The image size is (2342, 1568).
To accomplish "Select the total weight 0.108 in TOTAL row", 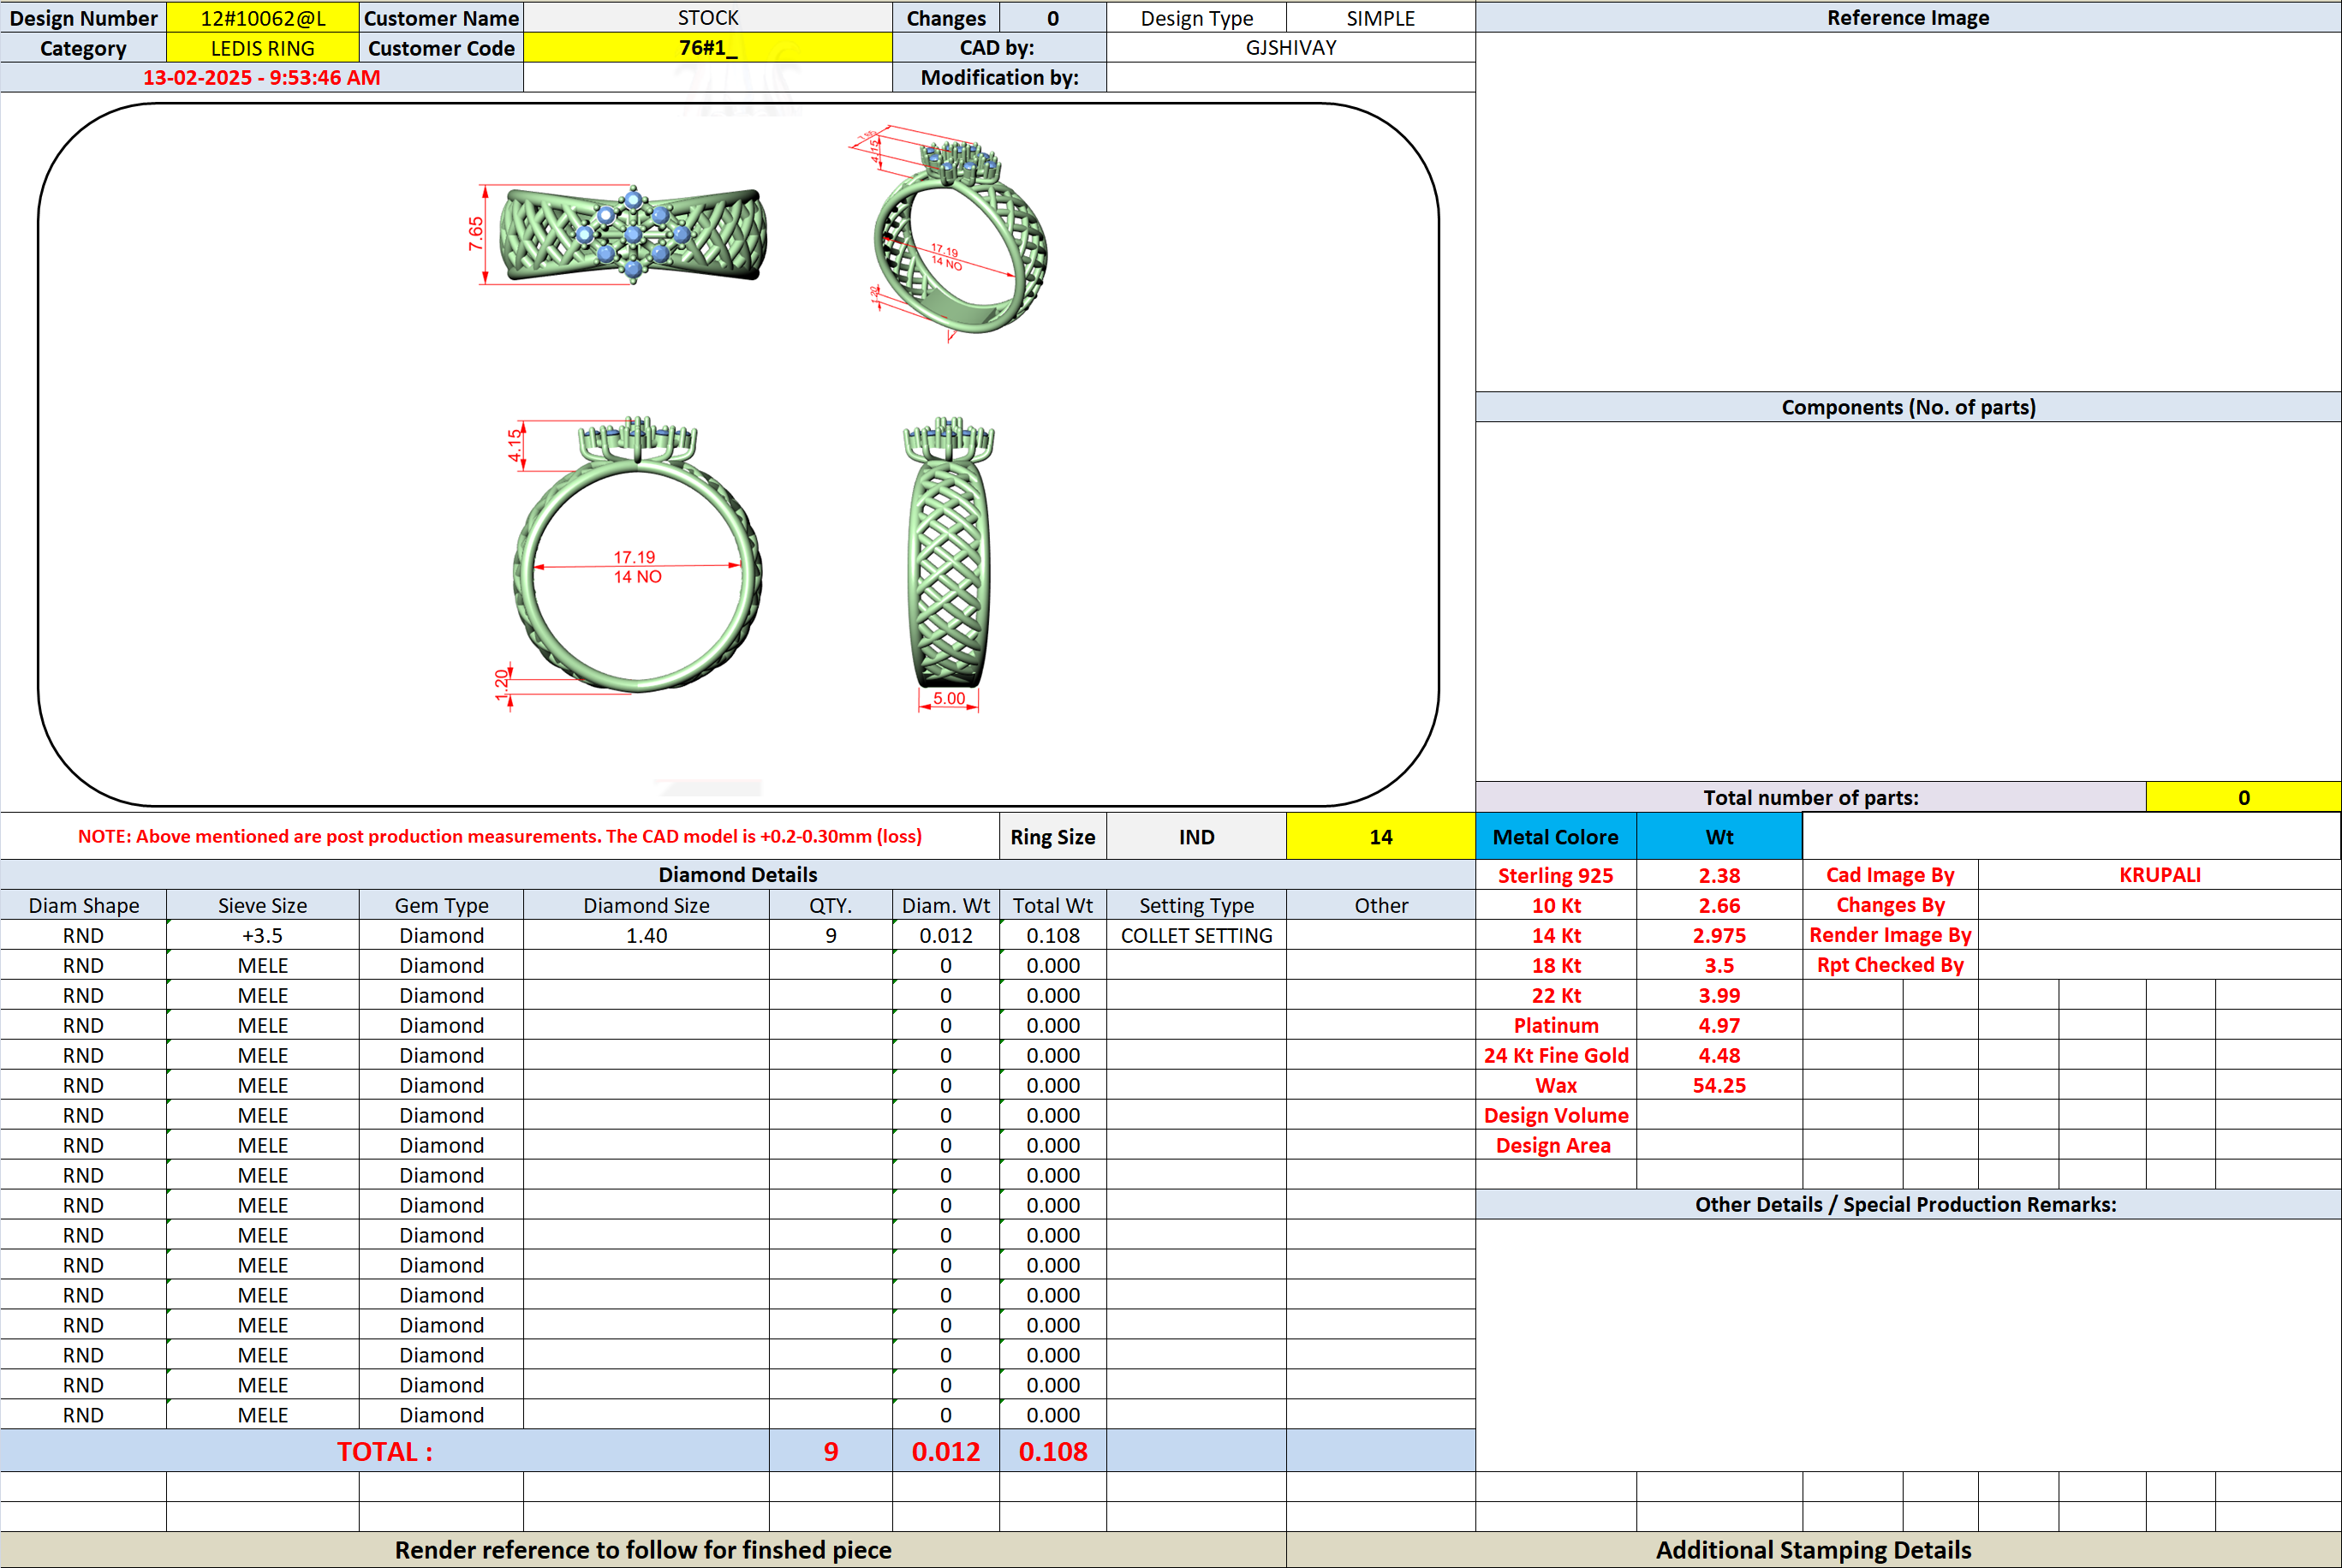I will (x=1053, y=1451).
